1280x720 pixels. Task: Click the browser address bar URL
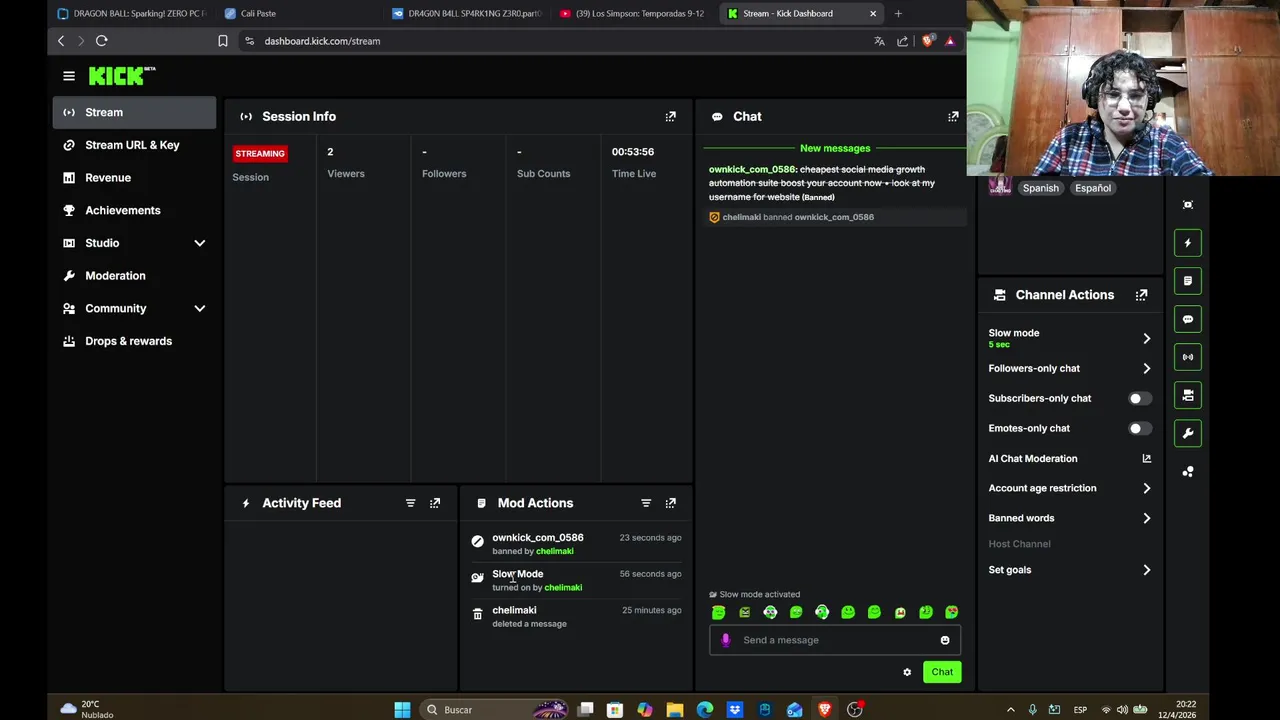click(x=322, y=41)
